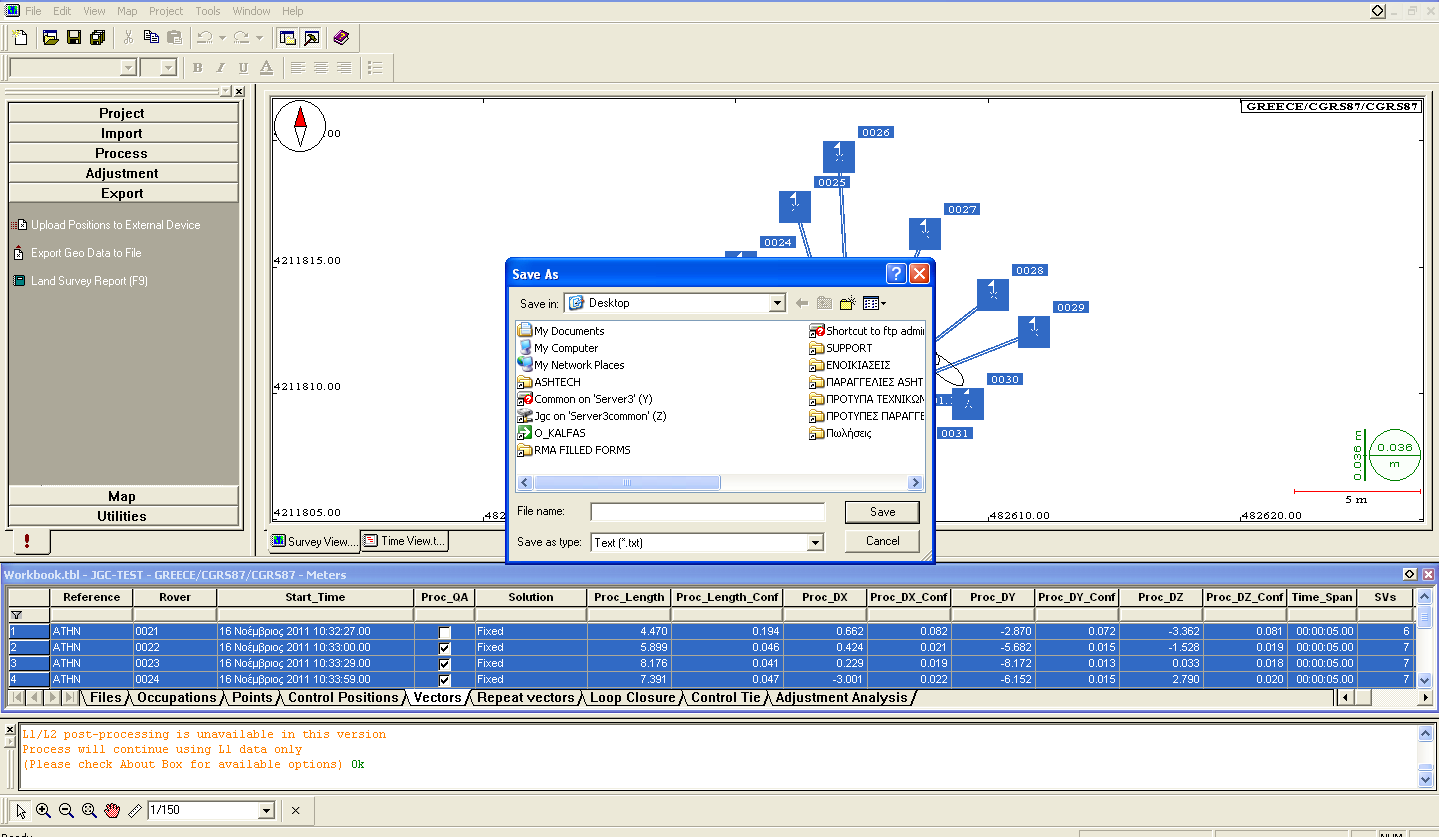This screenshot has height=837, width=1439.
Task: Expand the Process section in left panel
Action: click(122, 153)
